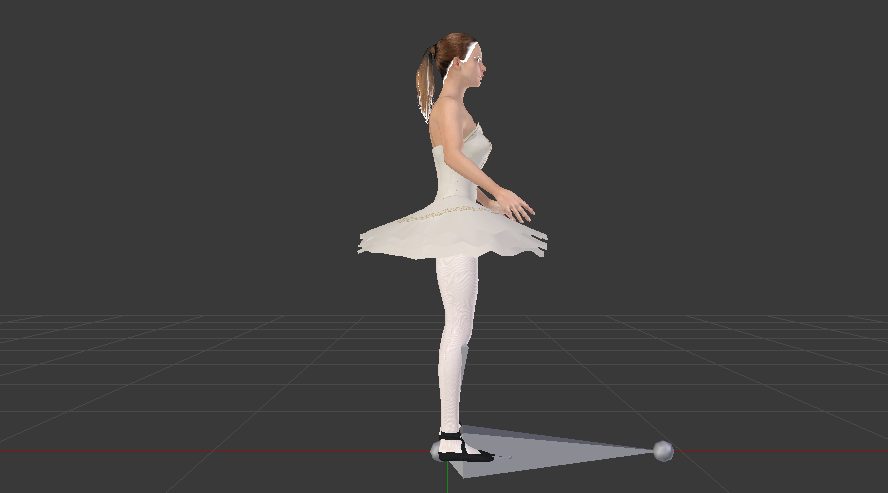888x493 pixels.
Task: Select the white tutu skirt
Action: tap(450, 236)
